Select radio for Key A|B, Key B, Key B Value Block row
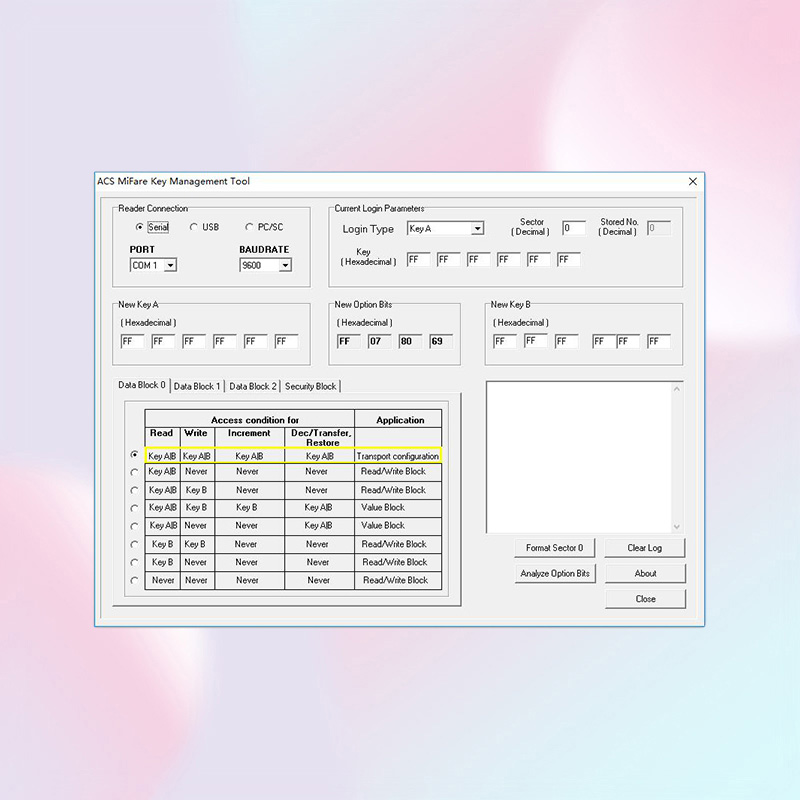 coord(134,508)
